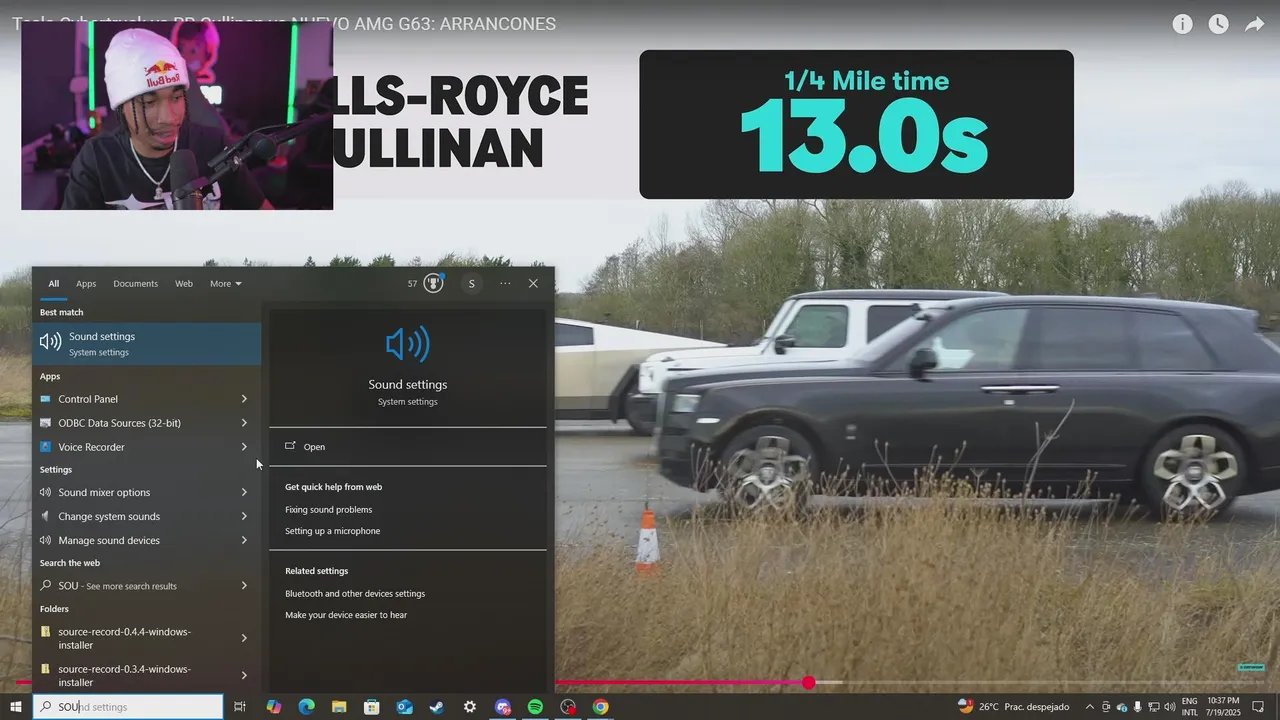
Task: Open the three-dot options menu in search panel
Action: click(x=505, y=284)
